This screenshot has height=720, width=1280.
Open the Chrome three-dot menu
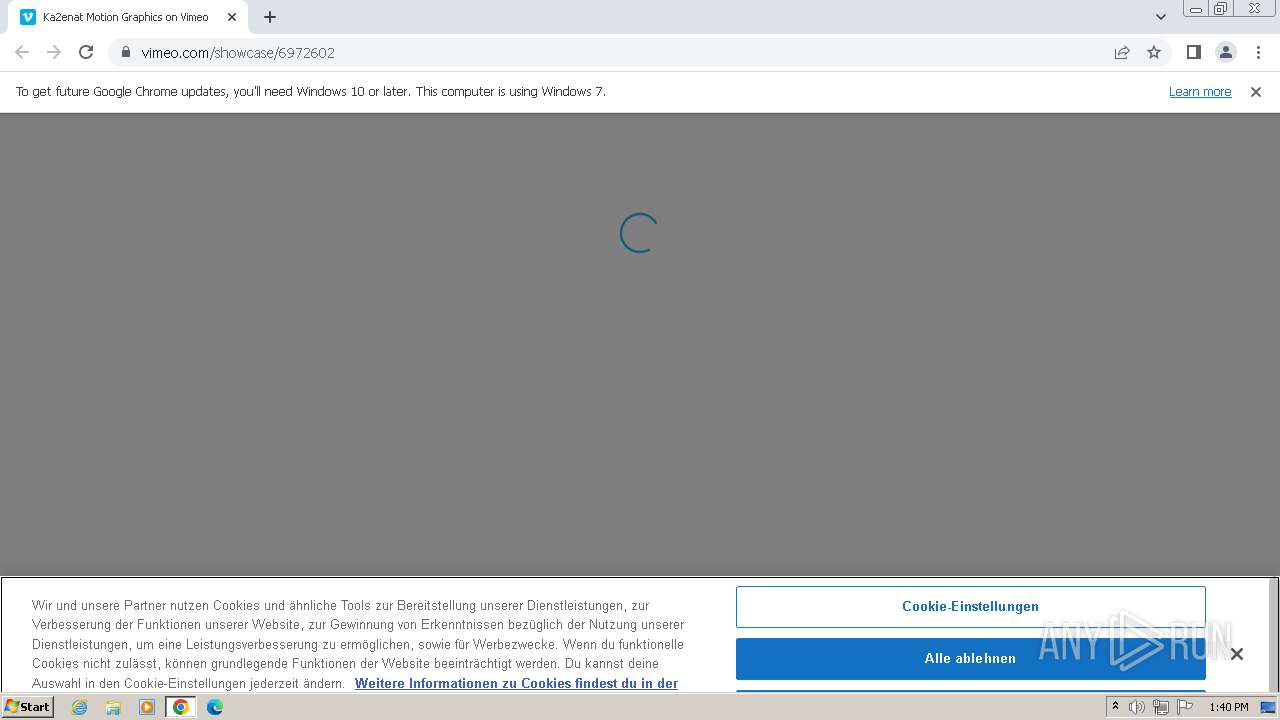click(x=1258, y=52)
